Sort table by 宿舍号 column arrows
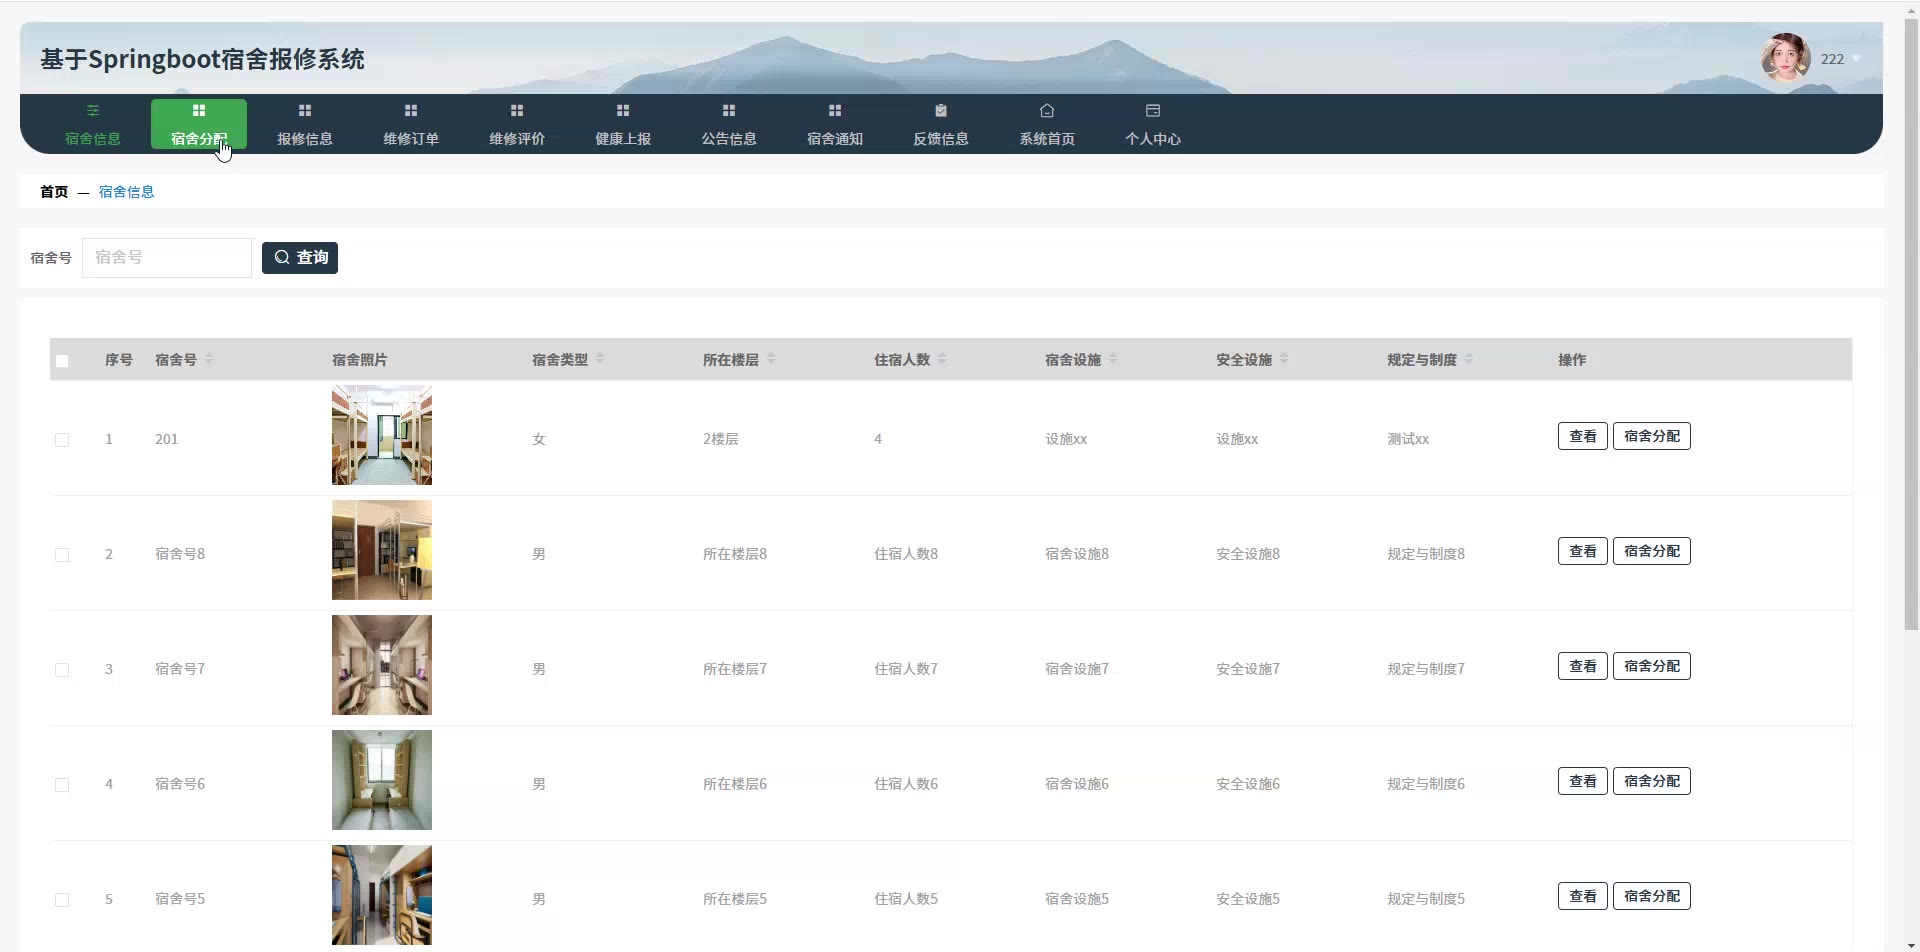The width and height of the screenshot is (1920, 952). coord(209,359)
